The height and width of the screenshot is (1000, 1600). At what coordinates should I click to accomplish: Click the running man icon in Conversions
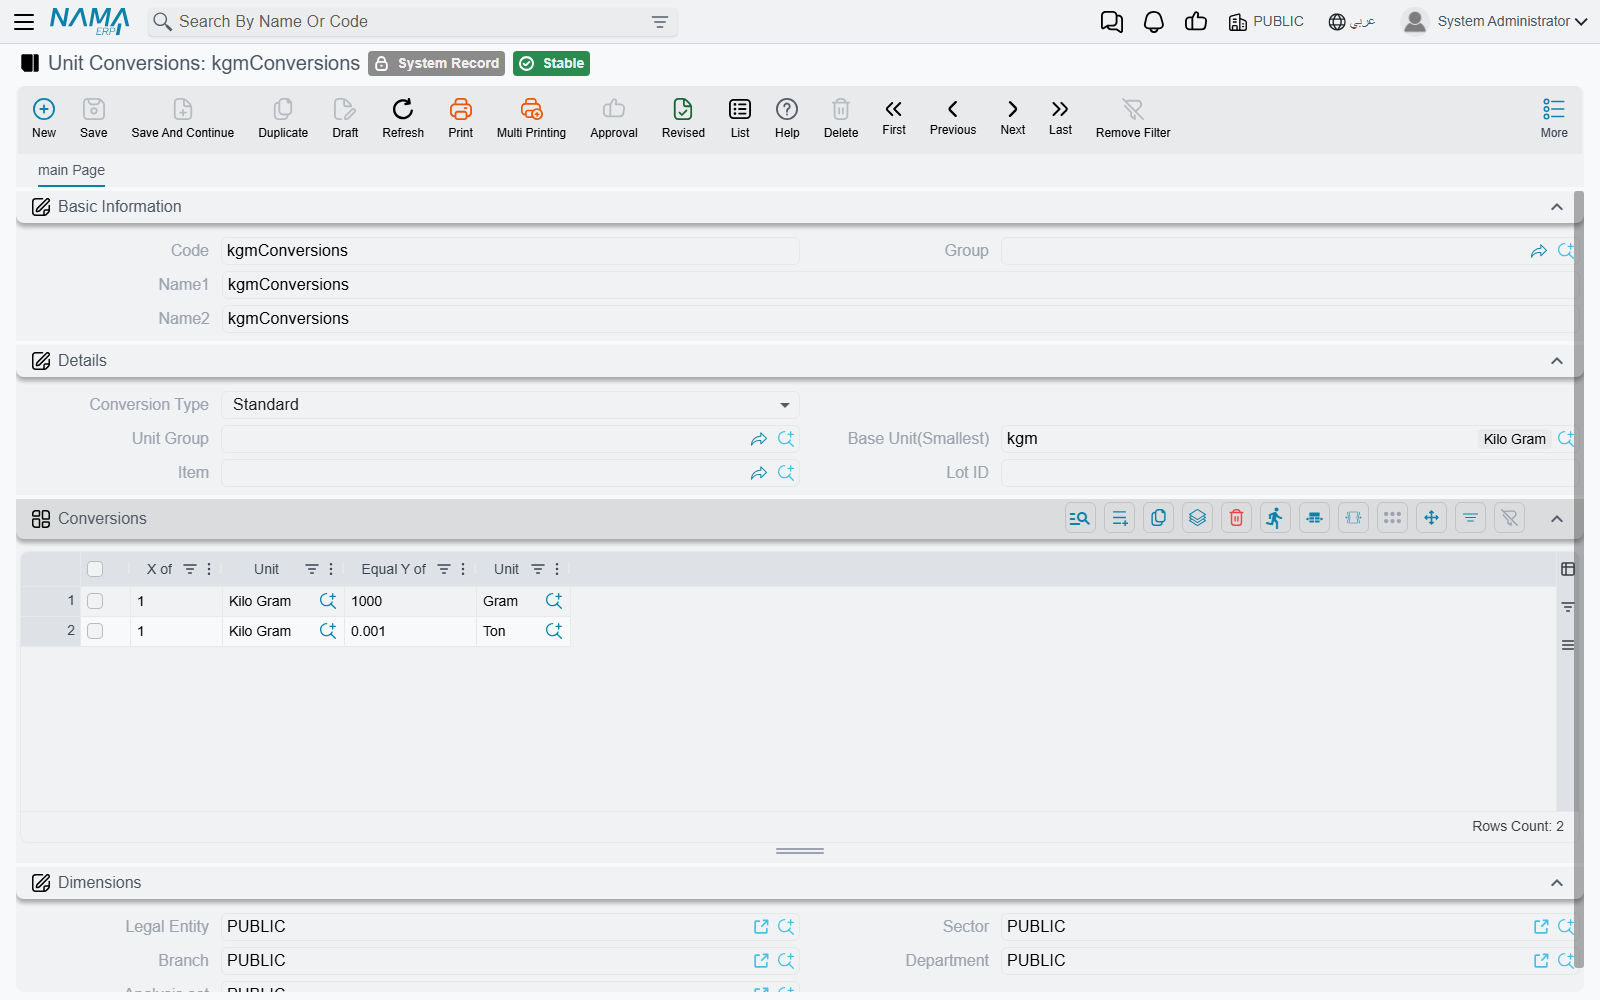click(x=1275, y=518)
